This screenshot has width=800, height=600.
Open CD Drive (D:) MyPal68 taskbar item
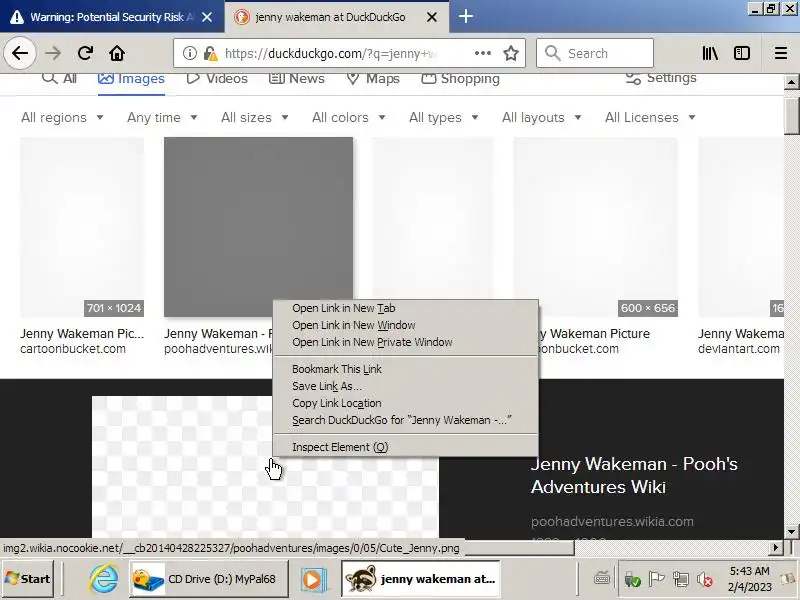point(208,579)
